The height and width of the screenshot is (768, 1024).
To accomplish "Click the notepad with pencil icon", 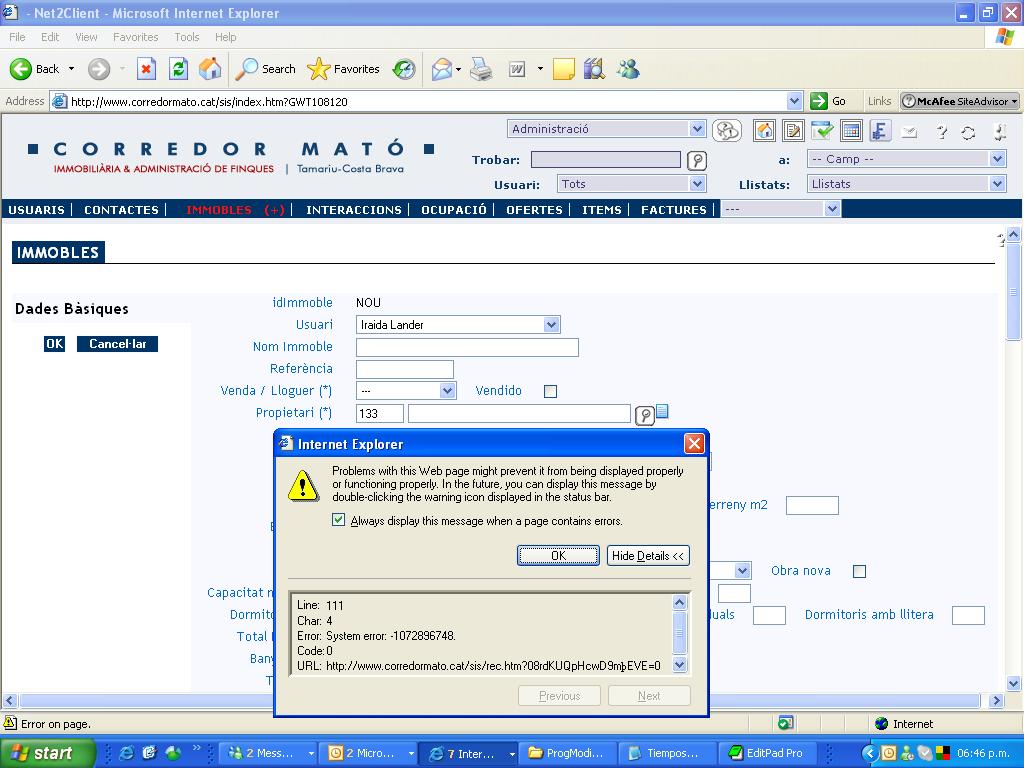I will pos(793,131).
